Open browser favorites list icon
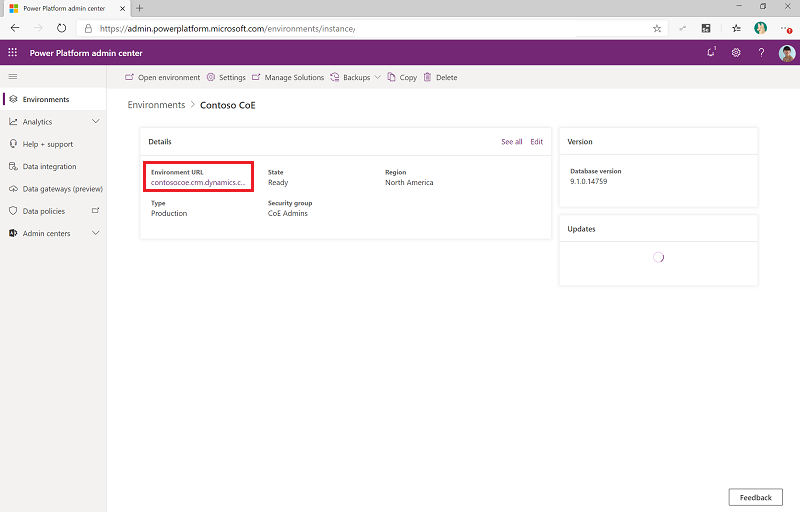Viewport: 800px width, 512px height. pyautogui.click(x=736, y=29)
